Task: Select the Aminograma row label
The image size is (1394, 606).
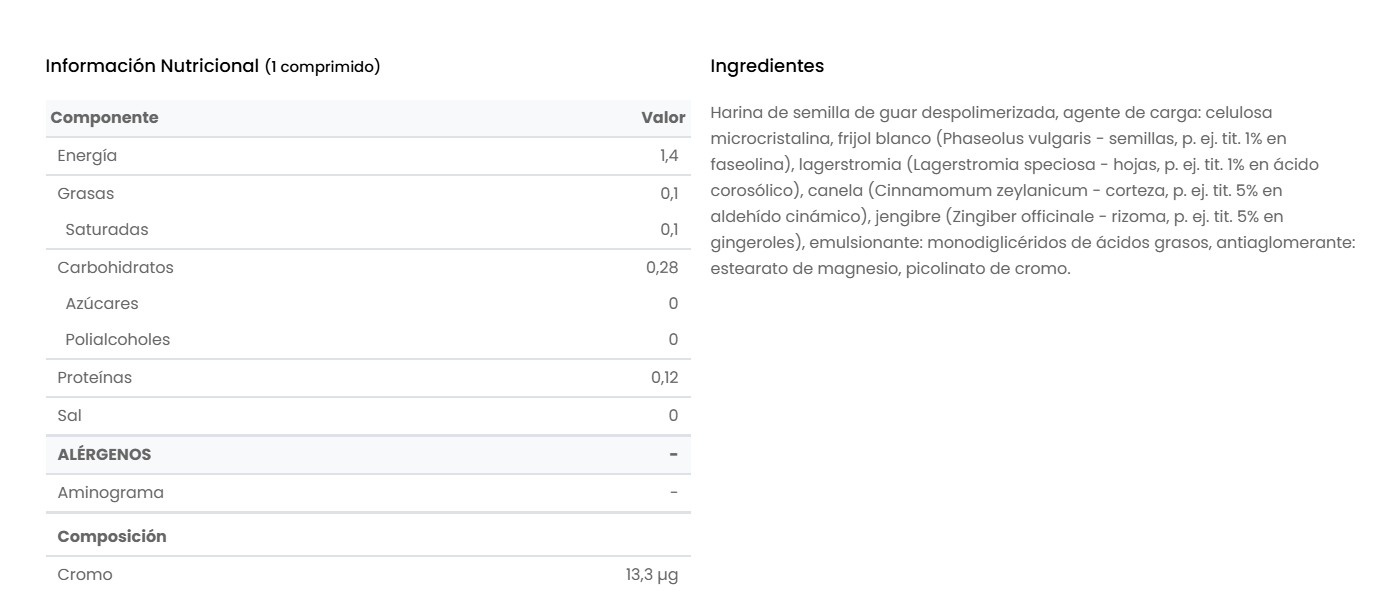Action: point(111,492)
